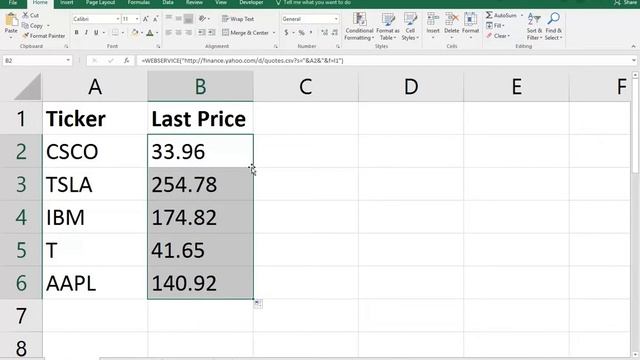Collapse the ribbon with chevron
This screenshot has height=360, width=640.
point(633,47)
